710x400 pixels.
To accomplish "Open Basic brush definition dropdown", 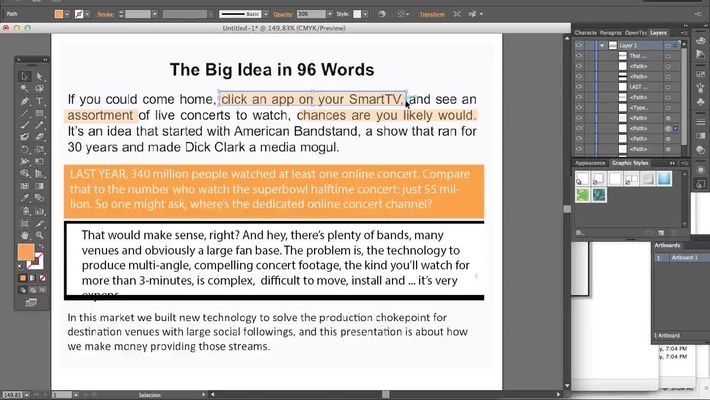I will tap(266, 14).
